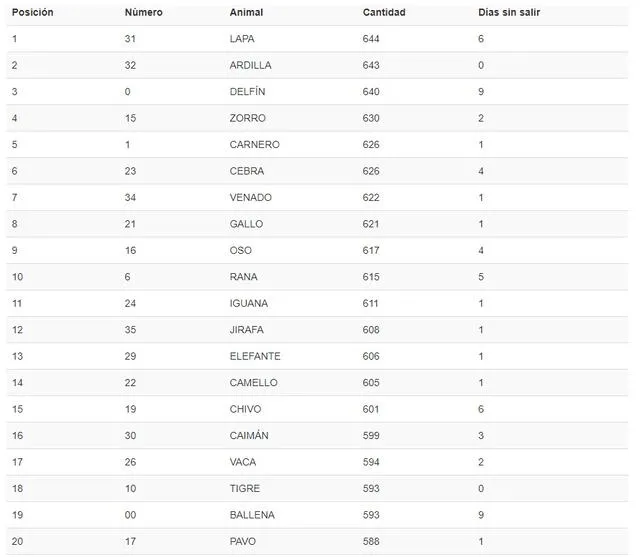640x557 pixels.
Task: Click the ZORRO animal entry
Action: 247,118
